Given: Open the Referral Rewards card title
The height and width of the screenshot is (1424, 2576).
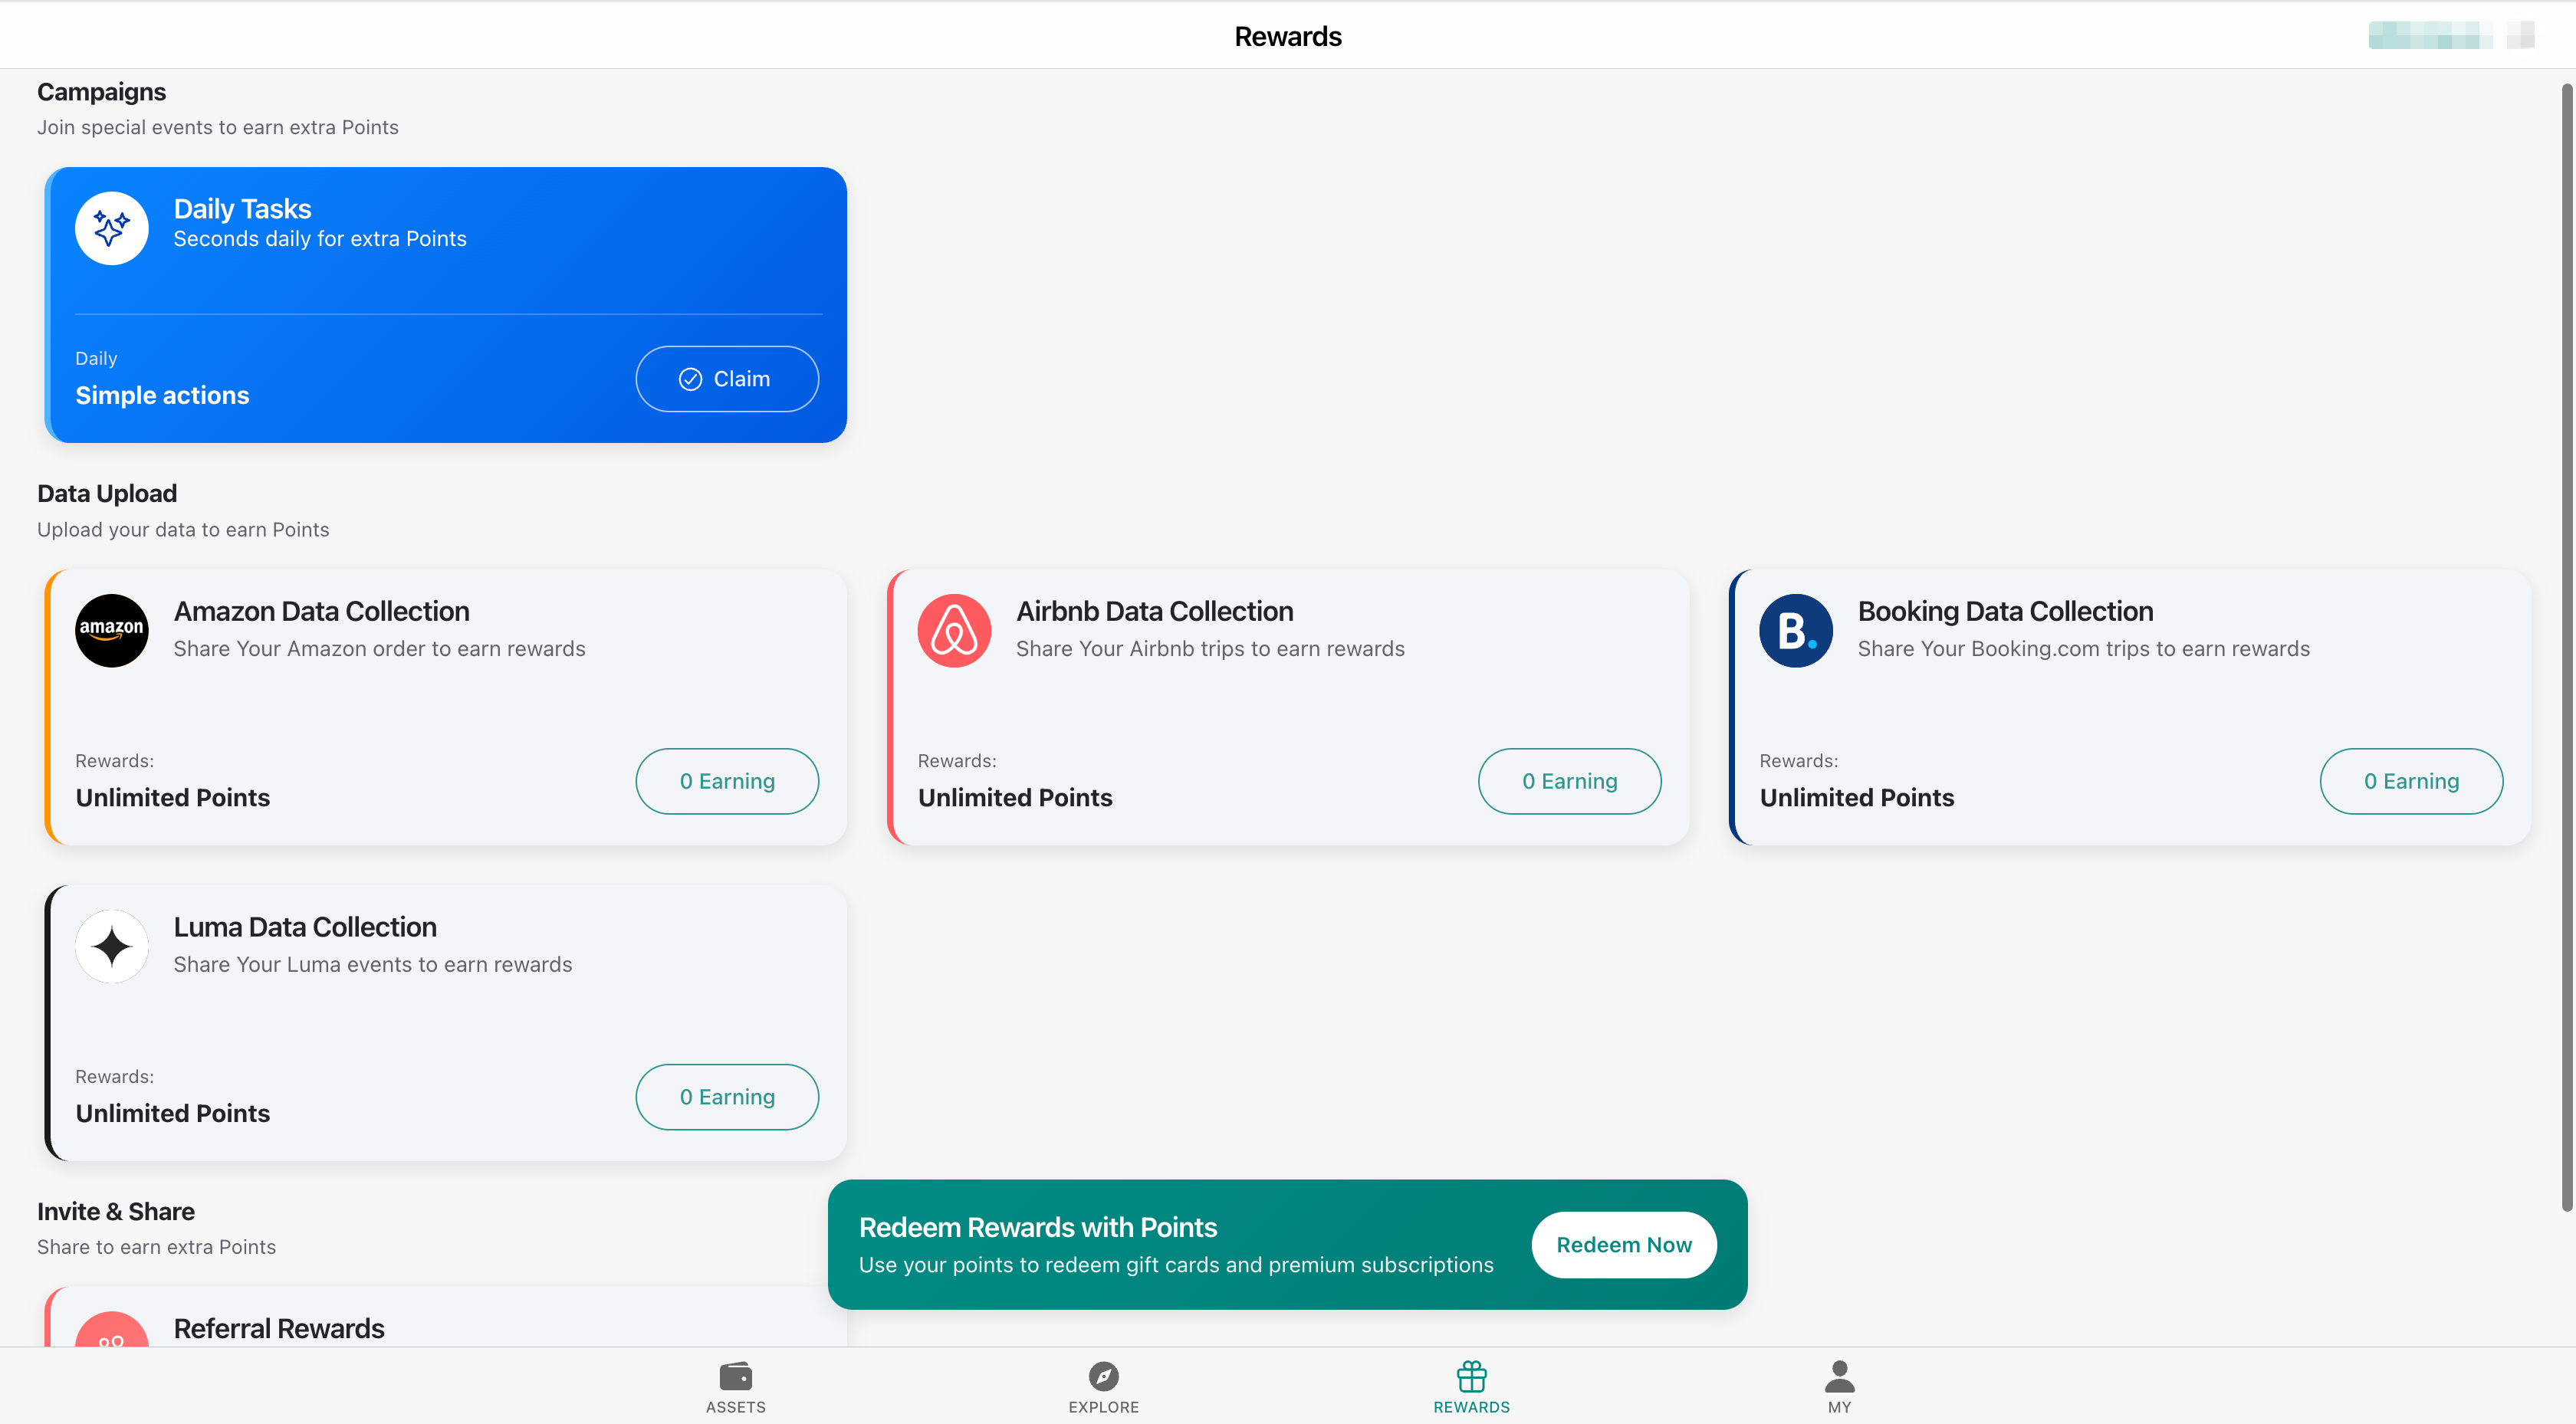Looking at the screenshot, I should [x=279, y=1328].
